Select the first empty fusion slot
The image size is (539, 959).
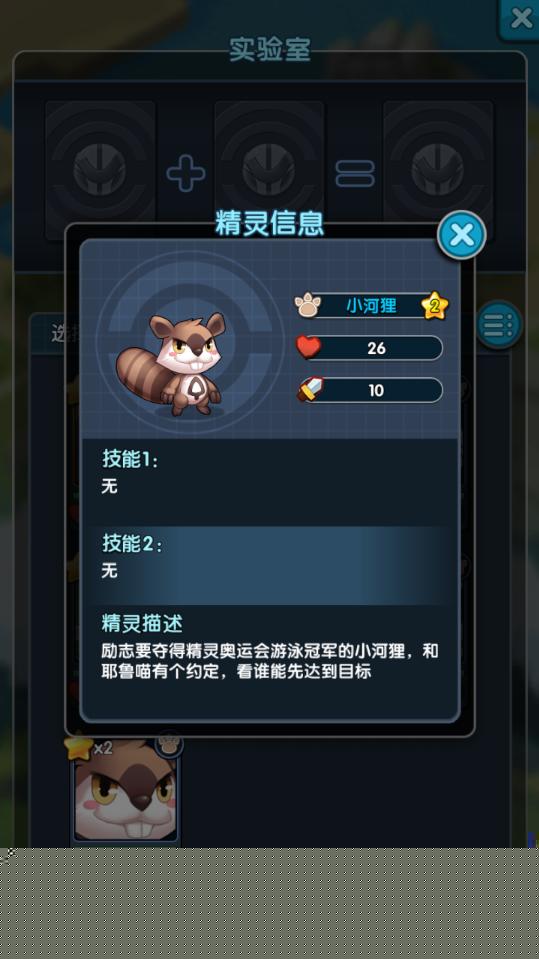[100, 170]
